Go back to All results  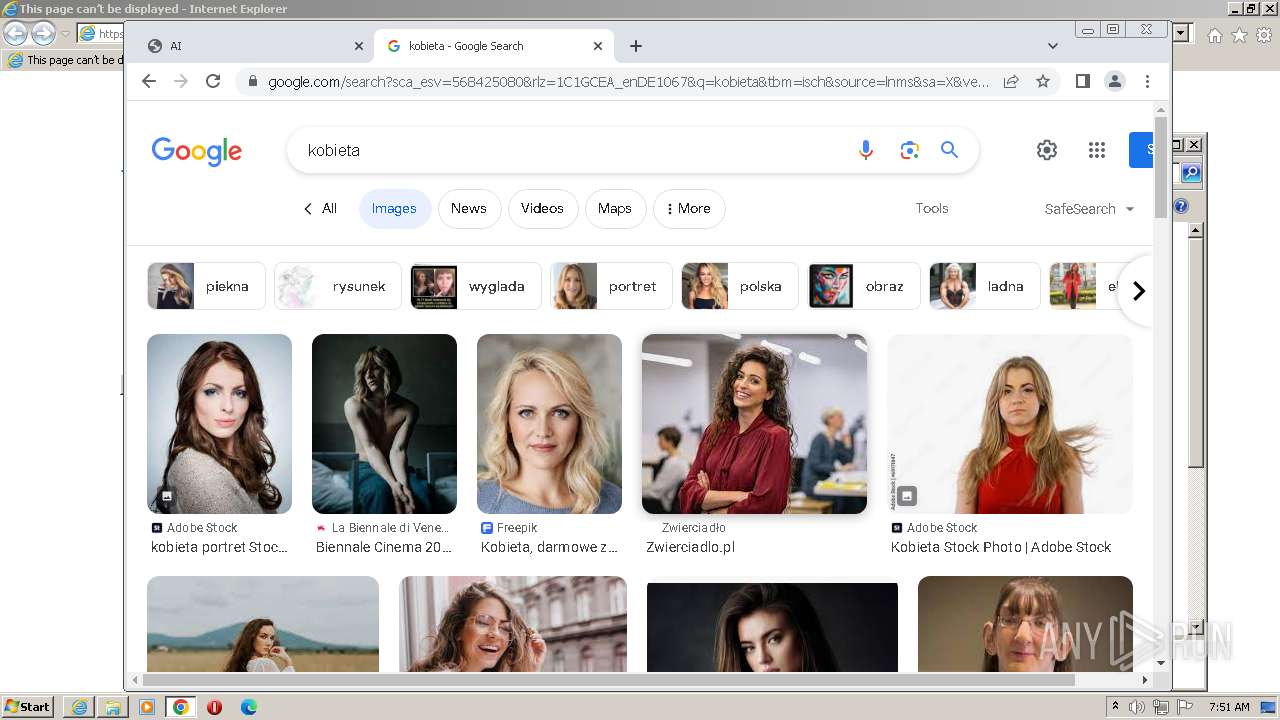(320, 209)
